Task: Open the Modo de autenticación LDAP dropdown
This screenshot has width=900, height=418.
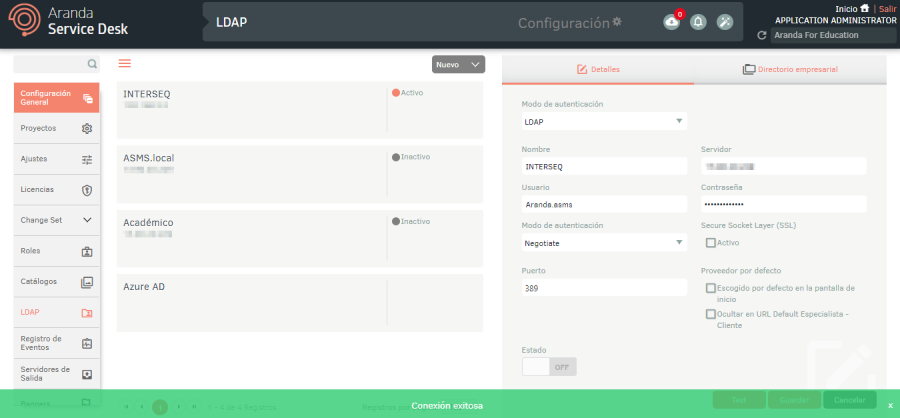Action: tap(604, 121)
